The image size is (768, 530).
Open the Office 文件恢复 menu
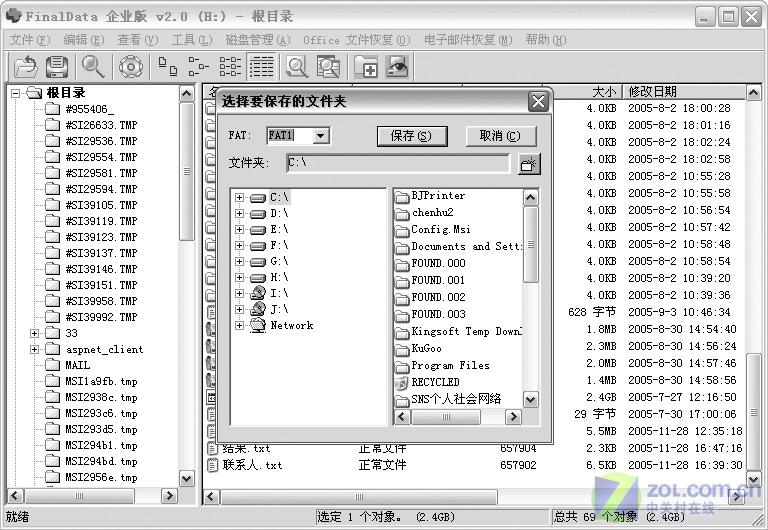tap(357, 40)
